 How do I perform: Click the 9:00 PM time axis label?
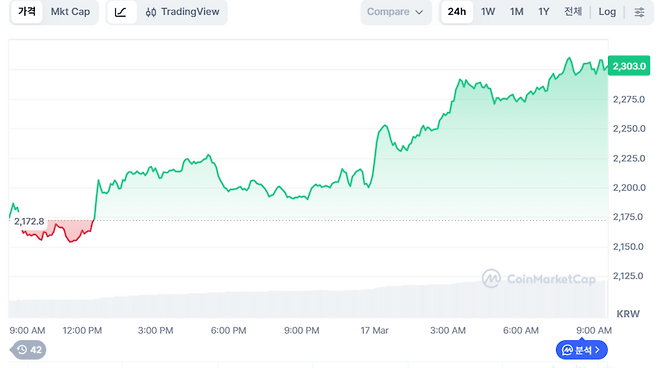point(302,331)
